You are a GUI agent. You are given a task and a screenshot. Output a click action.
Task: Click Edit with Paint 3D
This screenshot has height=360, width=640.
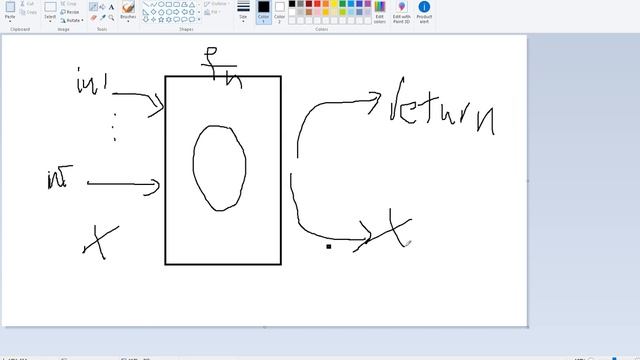tap(402, 12)
